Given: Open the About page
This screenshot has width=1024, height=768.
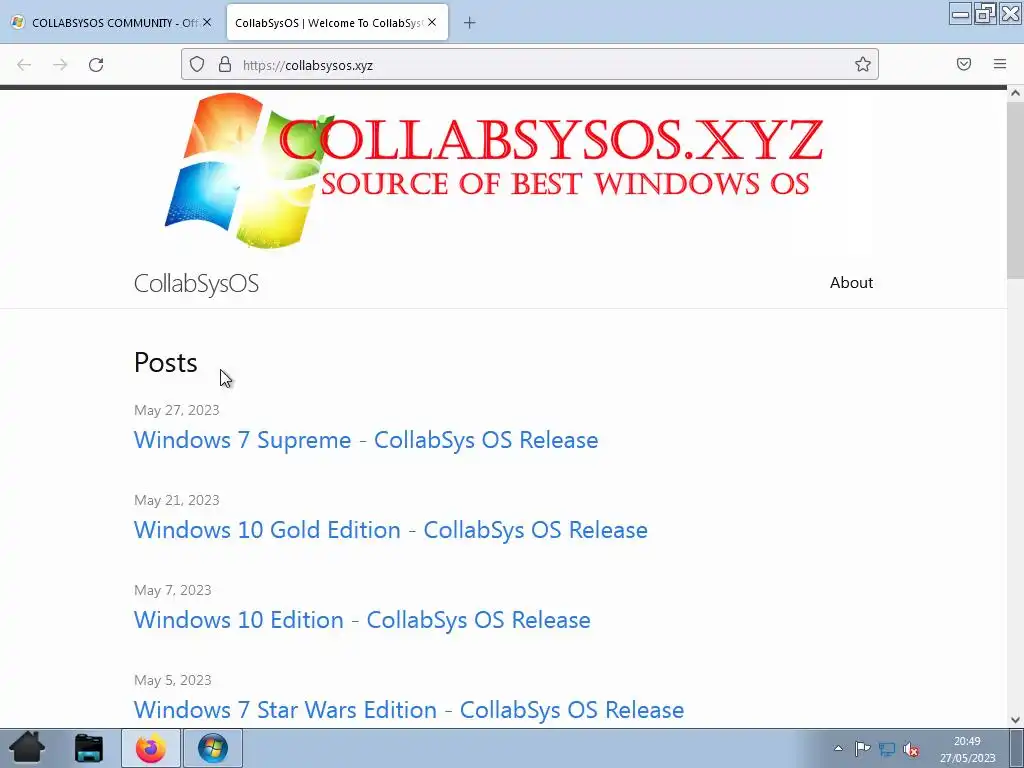Looking at the screenshot, I should click(x=851, y=283).
